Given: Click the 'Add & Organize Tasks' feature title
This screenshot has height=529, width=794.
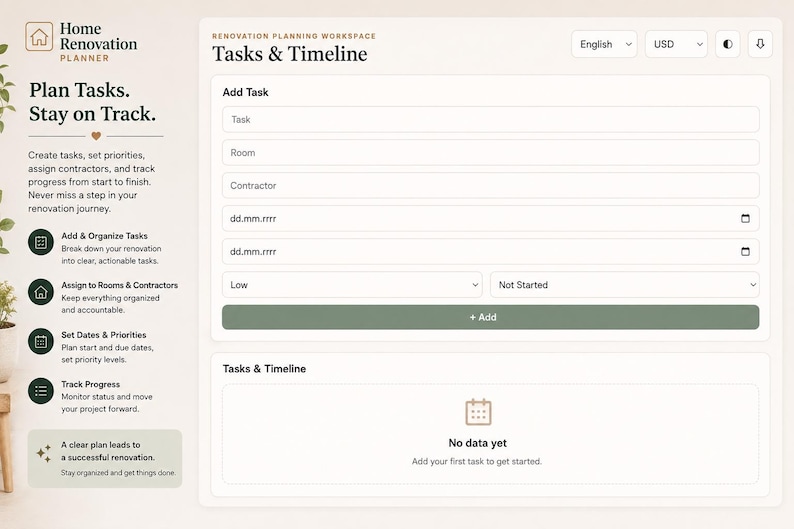Looking at the screenshot, I should pos(104,236).
